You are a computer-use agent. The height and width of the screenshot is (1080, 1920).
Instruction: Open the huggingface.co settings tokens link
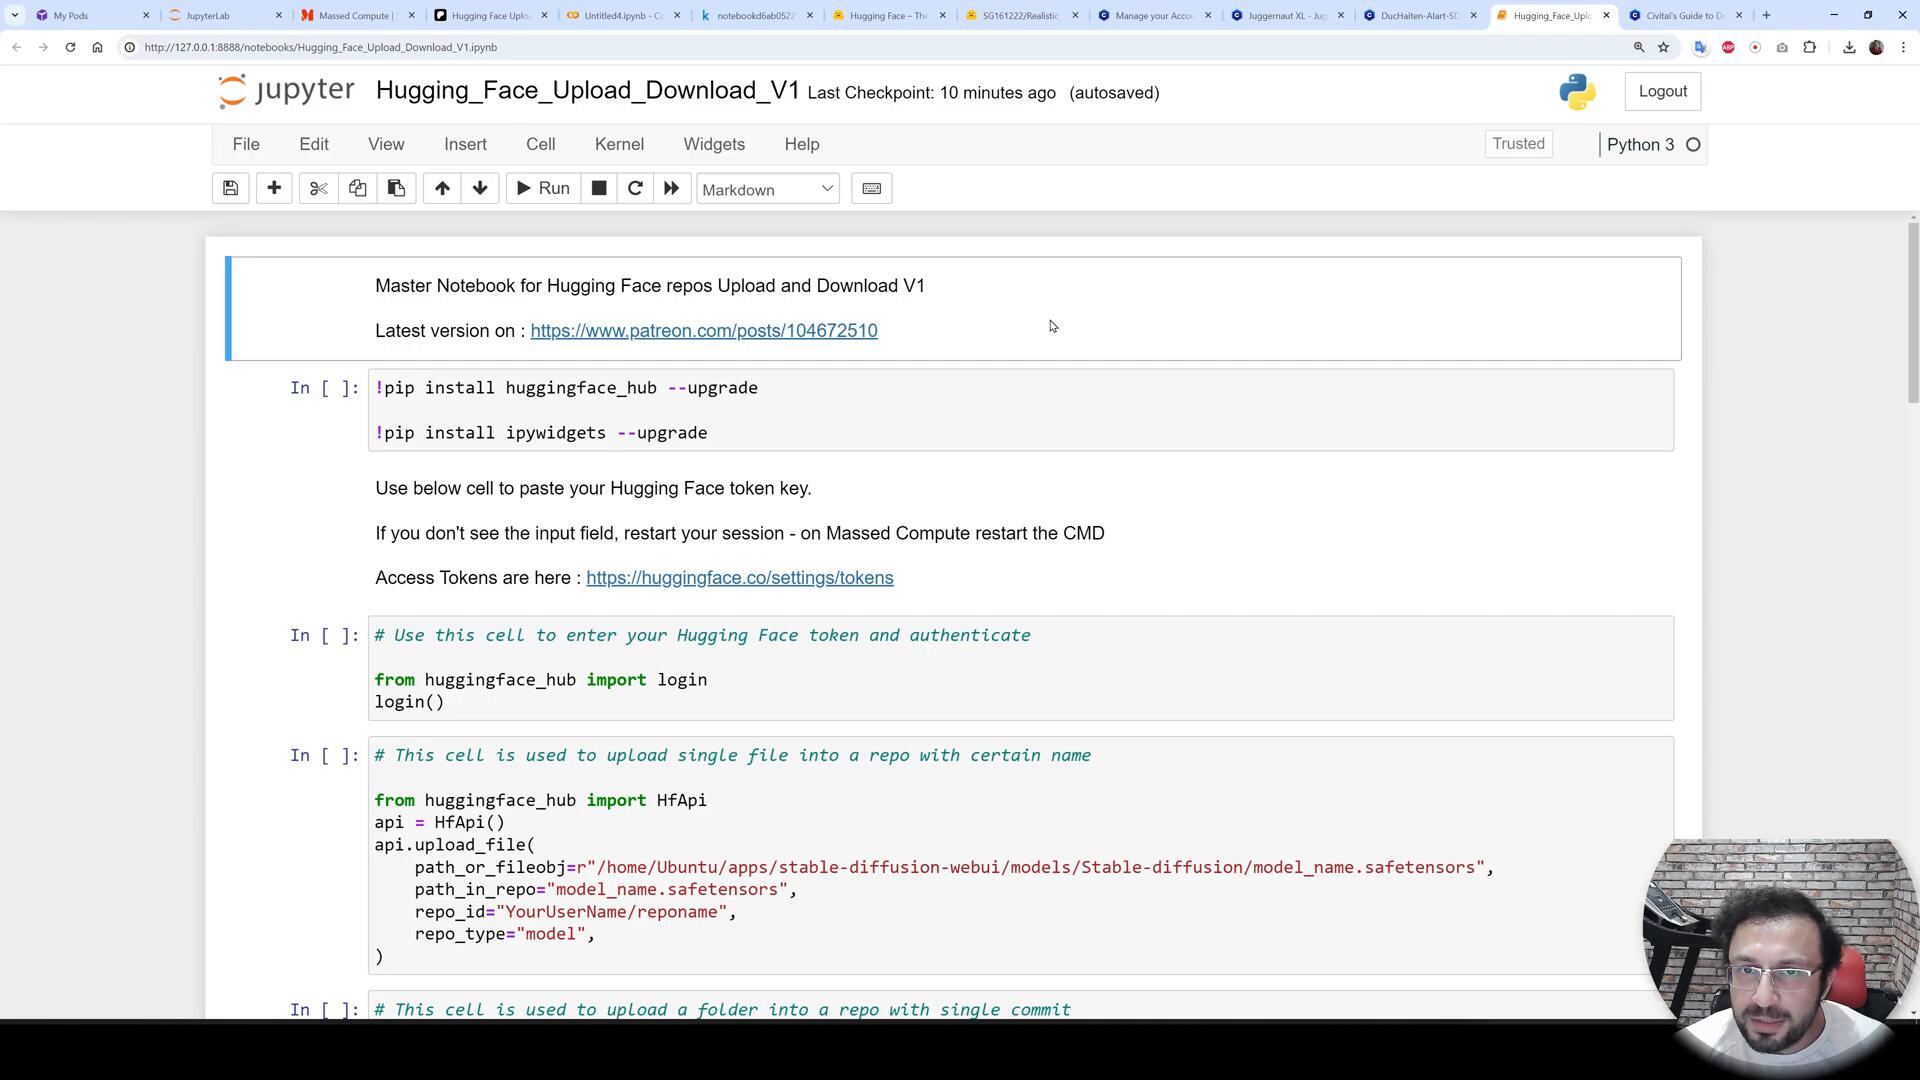click(739, 578)
